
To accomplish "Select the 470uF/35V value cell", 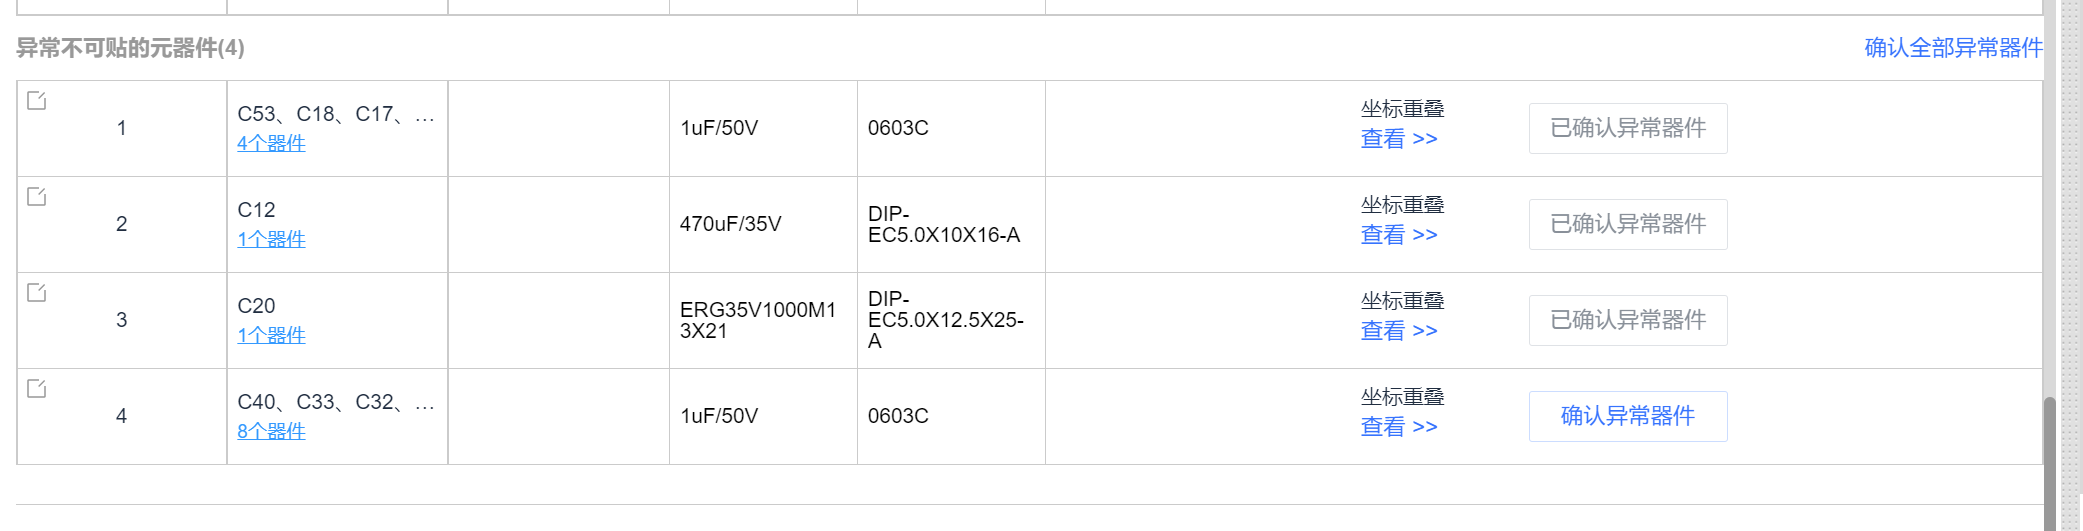I will (730, 224).
